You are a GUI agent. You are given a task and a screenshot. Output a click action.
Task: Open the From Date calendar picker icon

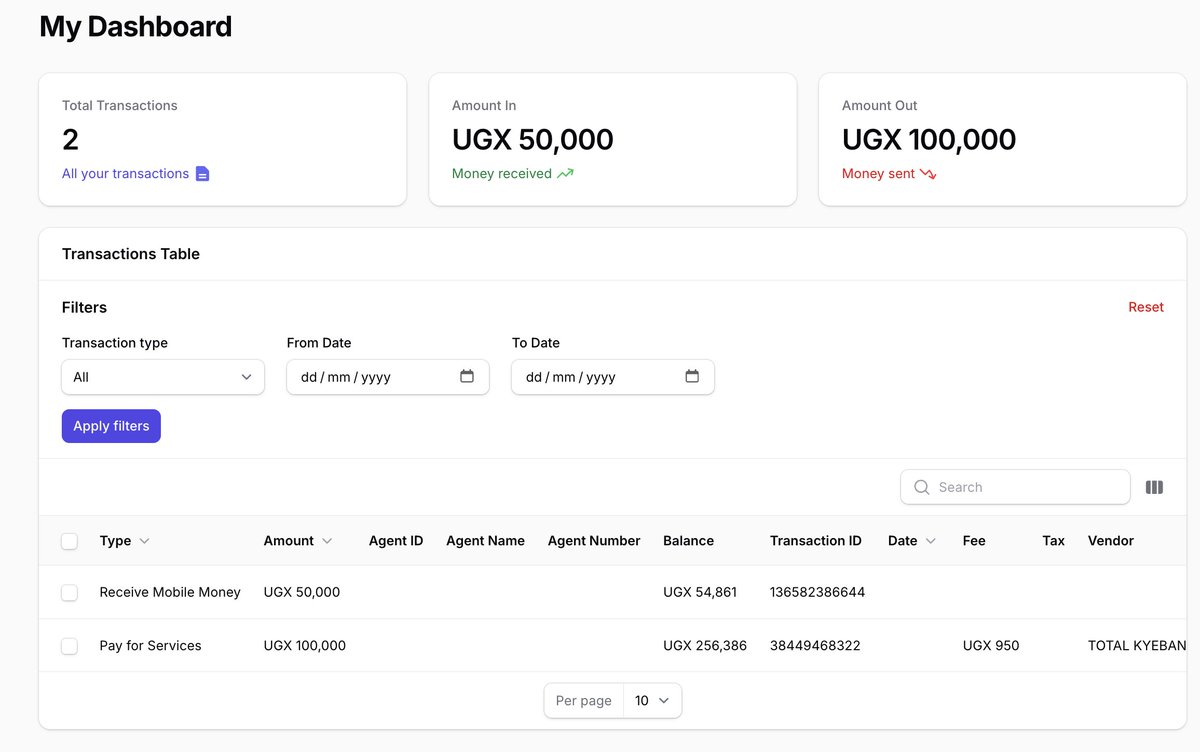467,377
